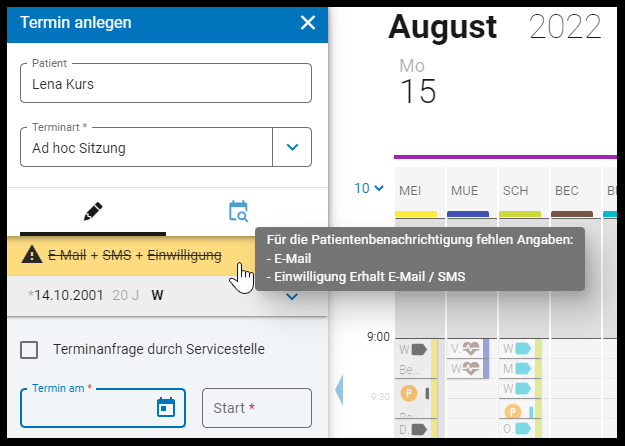The height and width of the screenshot is (446, 625).
Task: Click the blue left navigation arrow
Action: point(339,390)
